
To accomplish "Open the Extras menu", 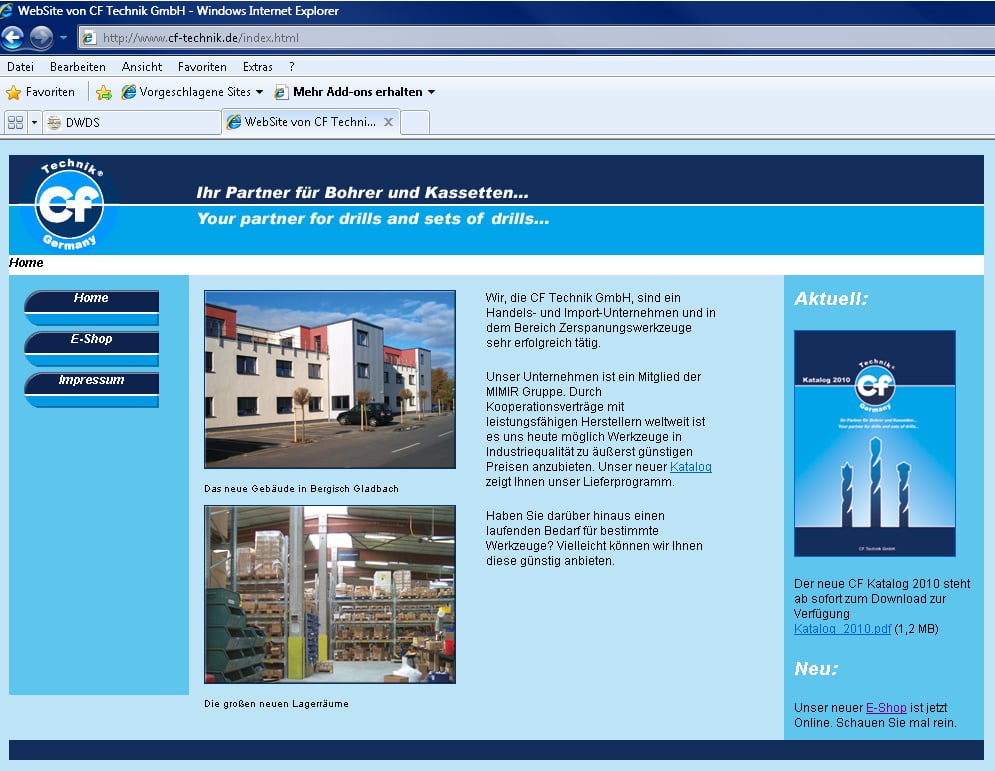I will click(257, 67).
